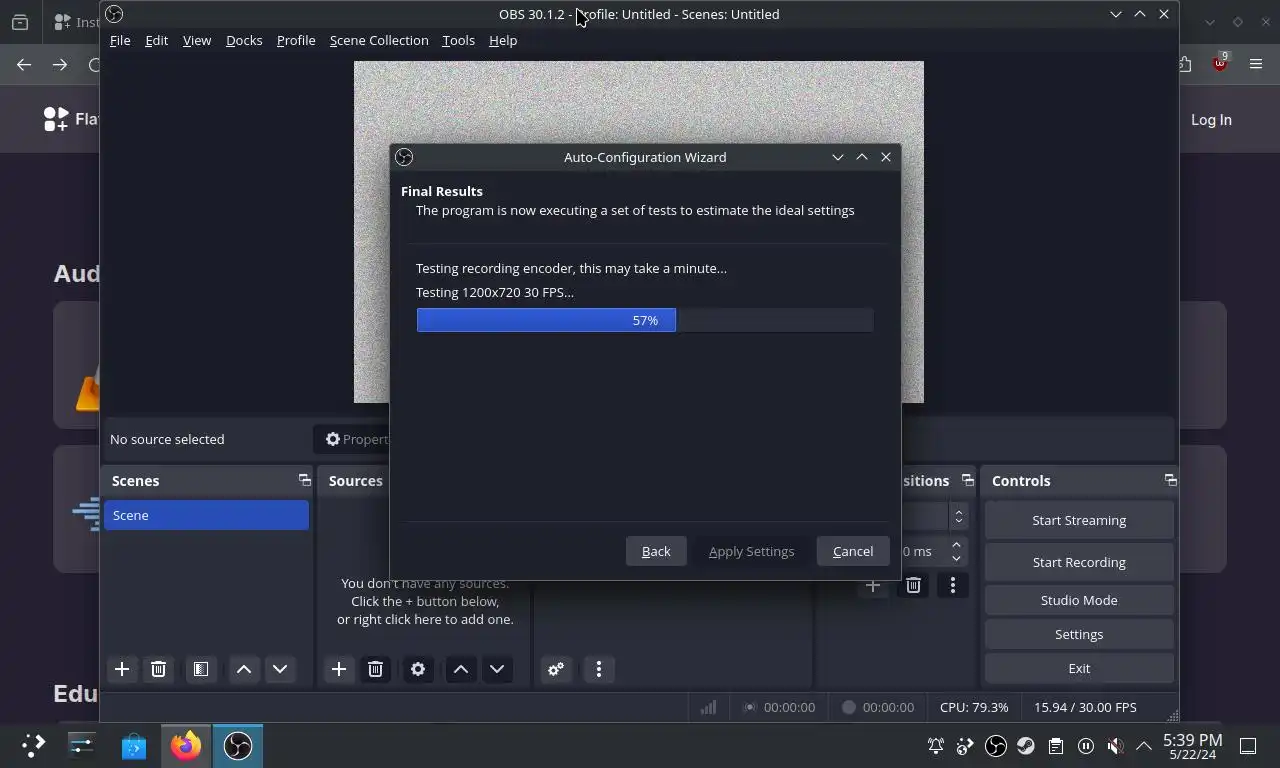Viewport: 1280px width, 768px height.
Task: Open the Scene Collection menu
Action: point(379,40)
